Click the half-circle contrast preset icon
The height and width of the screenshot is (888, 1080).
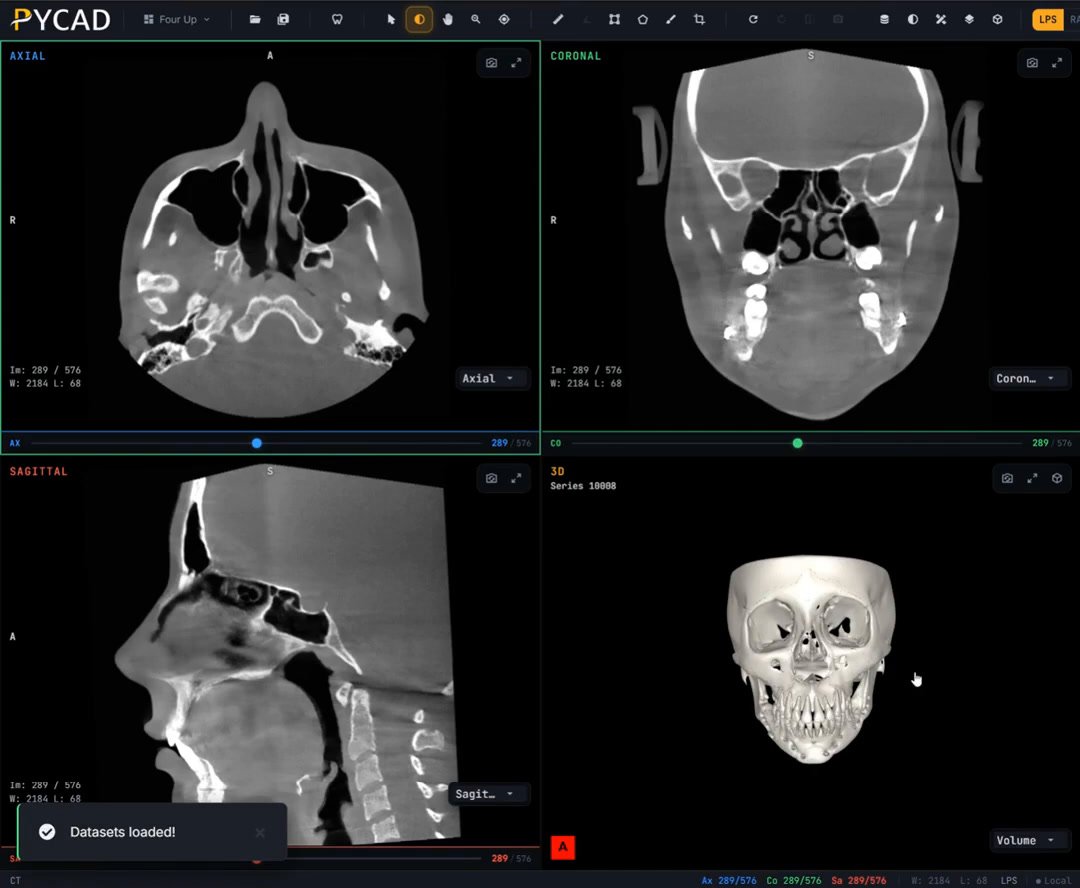pos(913,19)
